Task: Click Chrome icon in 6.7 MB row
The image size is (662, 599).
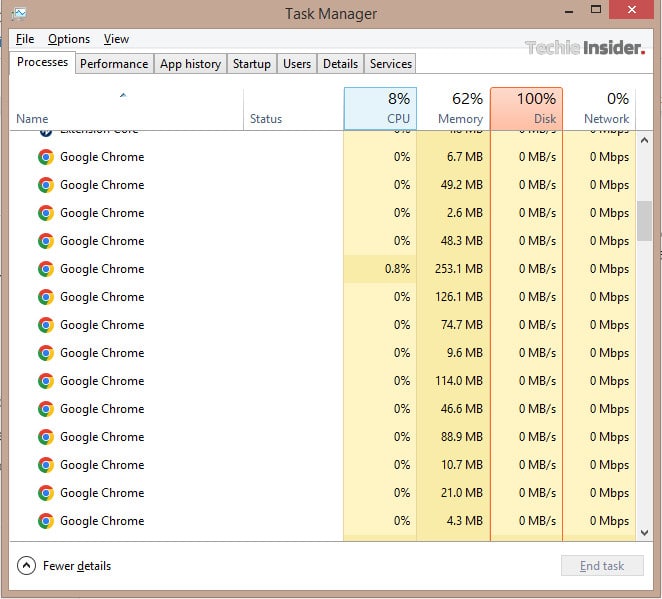Action: click(45, 157)
